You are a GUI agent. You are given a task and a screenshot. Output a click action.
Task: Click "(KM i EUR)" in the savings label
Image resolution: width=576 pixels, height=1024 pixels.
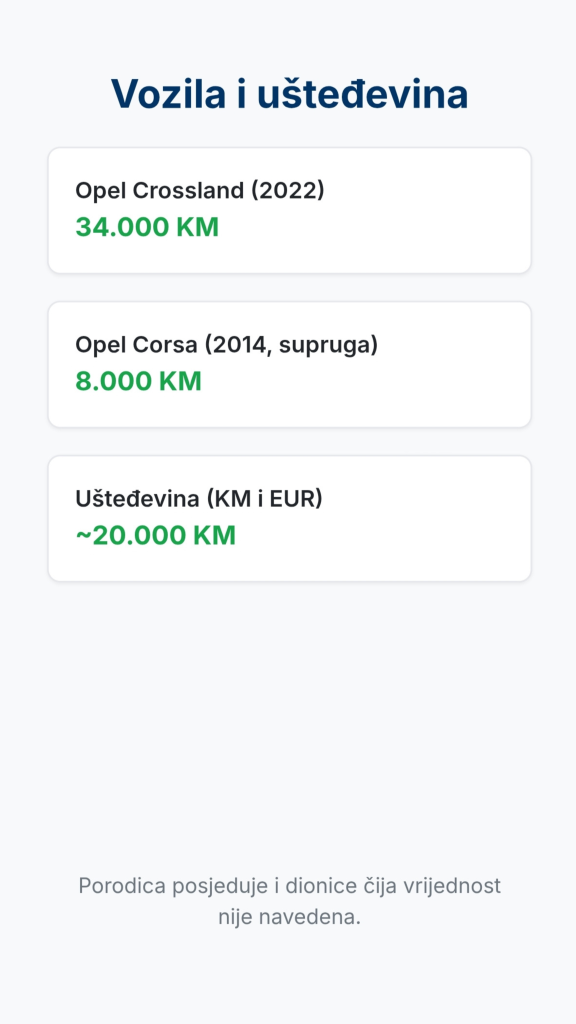tap(264, 499)
